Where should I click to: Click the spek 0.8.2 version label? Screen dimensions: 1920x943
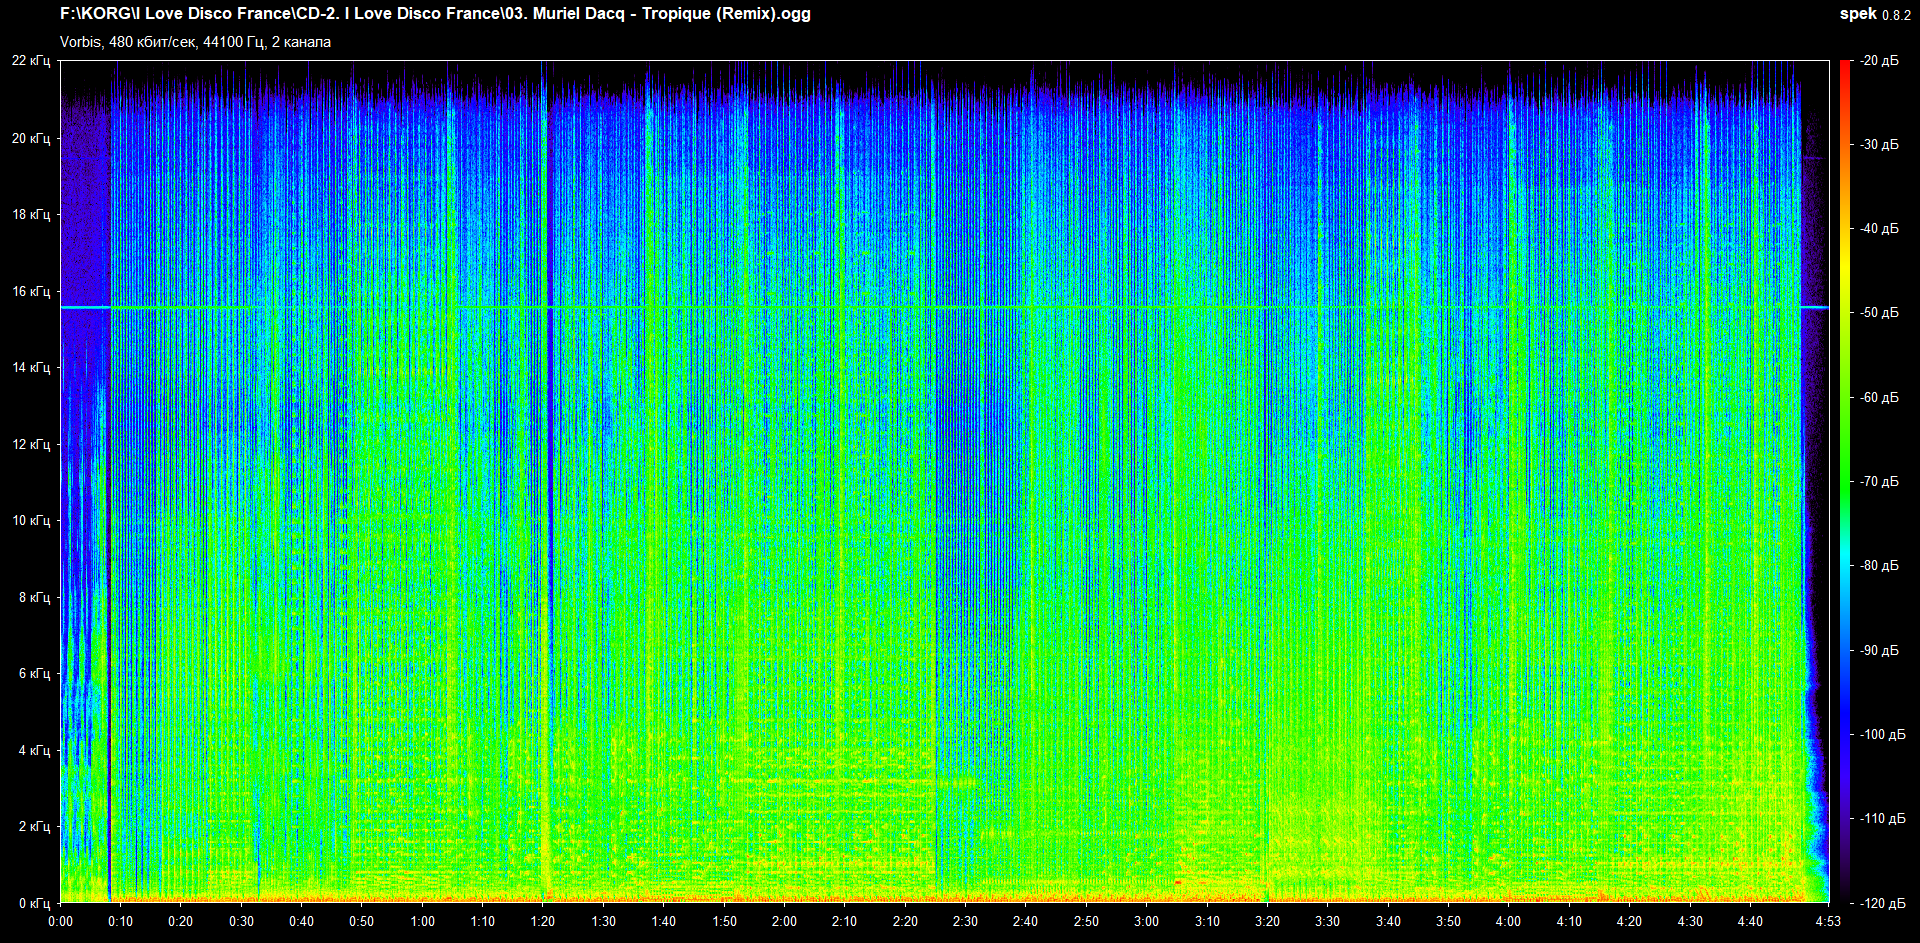(x=1875, y=14)
